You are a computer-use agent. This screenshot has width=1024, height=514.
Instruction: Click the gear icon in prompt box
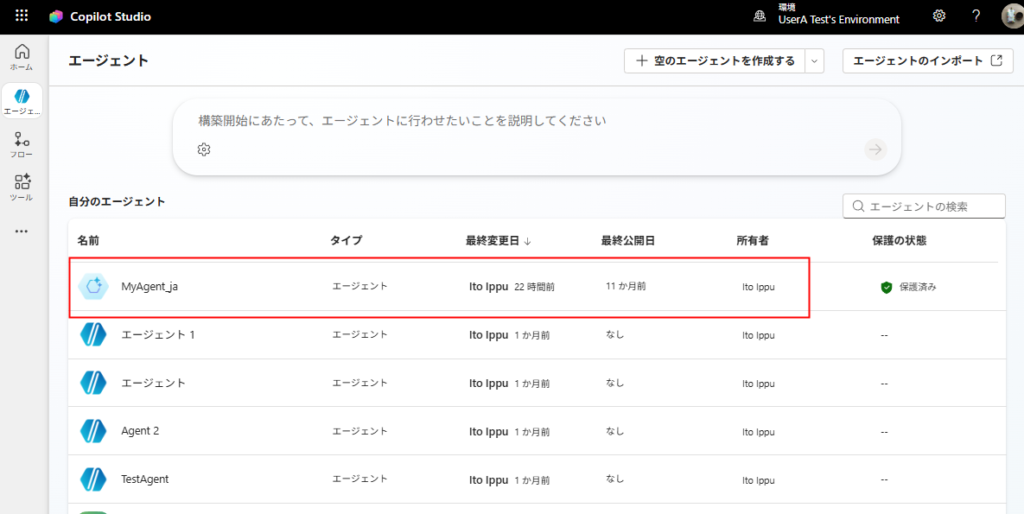tap(204, 149)
